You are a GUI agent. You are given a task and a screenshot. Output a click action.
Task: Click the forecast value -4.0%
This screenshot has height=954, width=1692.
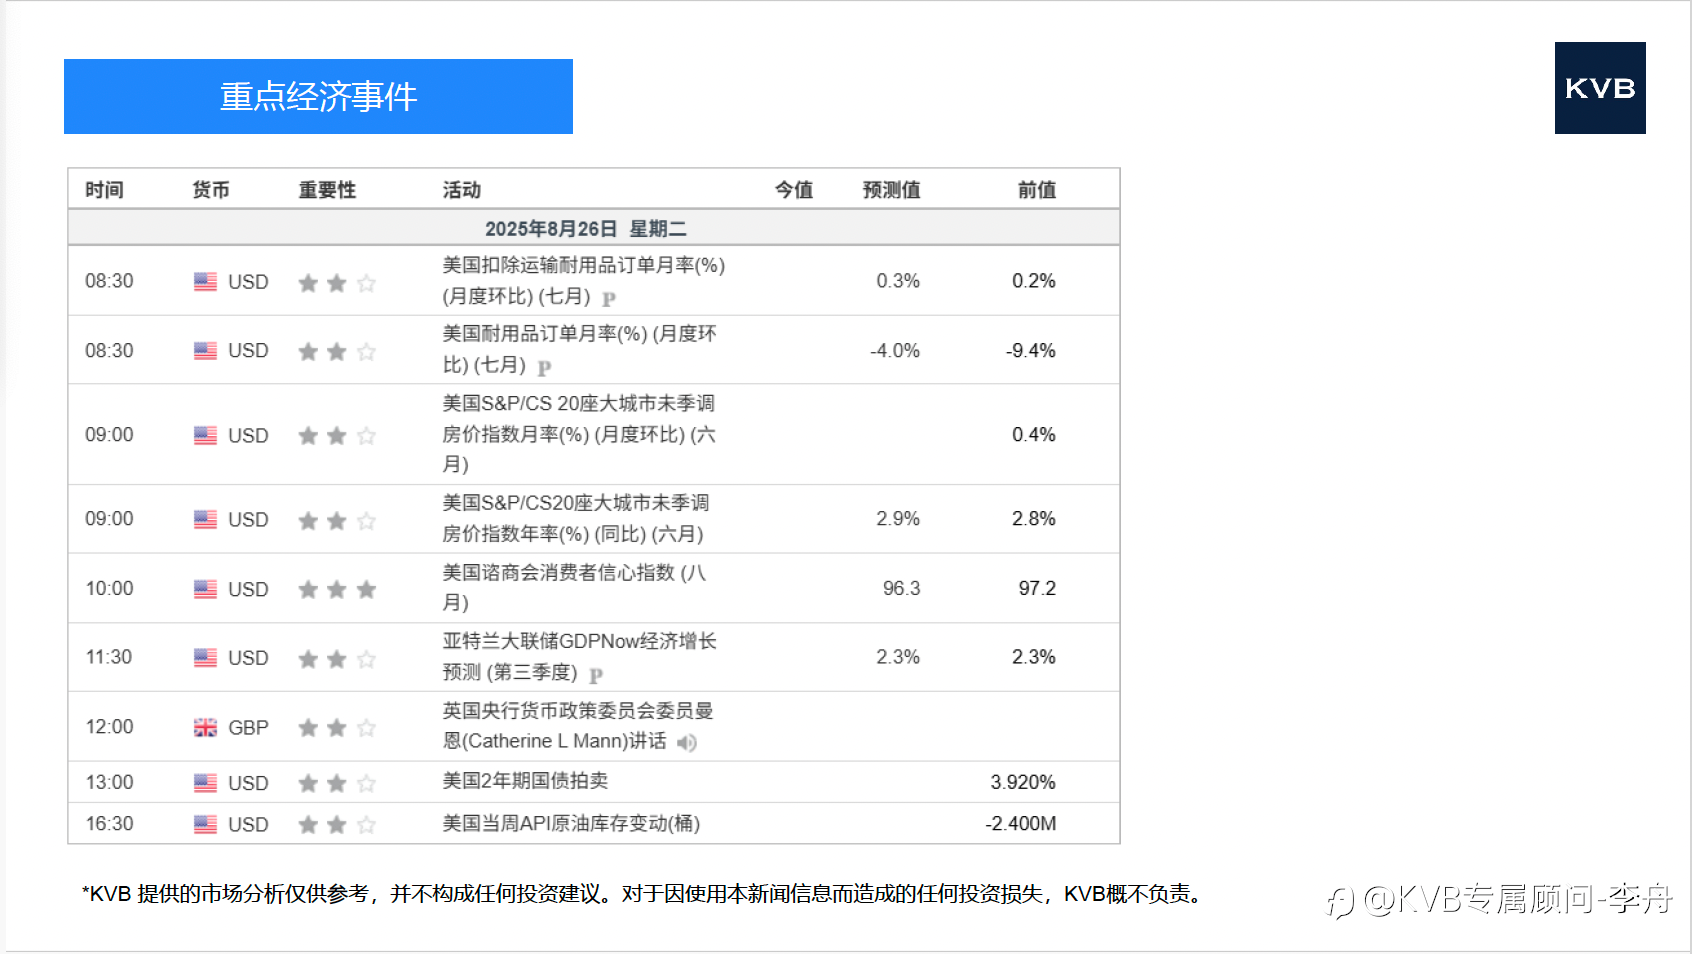[895, 350]
